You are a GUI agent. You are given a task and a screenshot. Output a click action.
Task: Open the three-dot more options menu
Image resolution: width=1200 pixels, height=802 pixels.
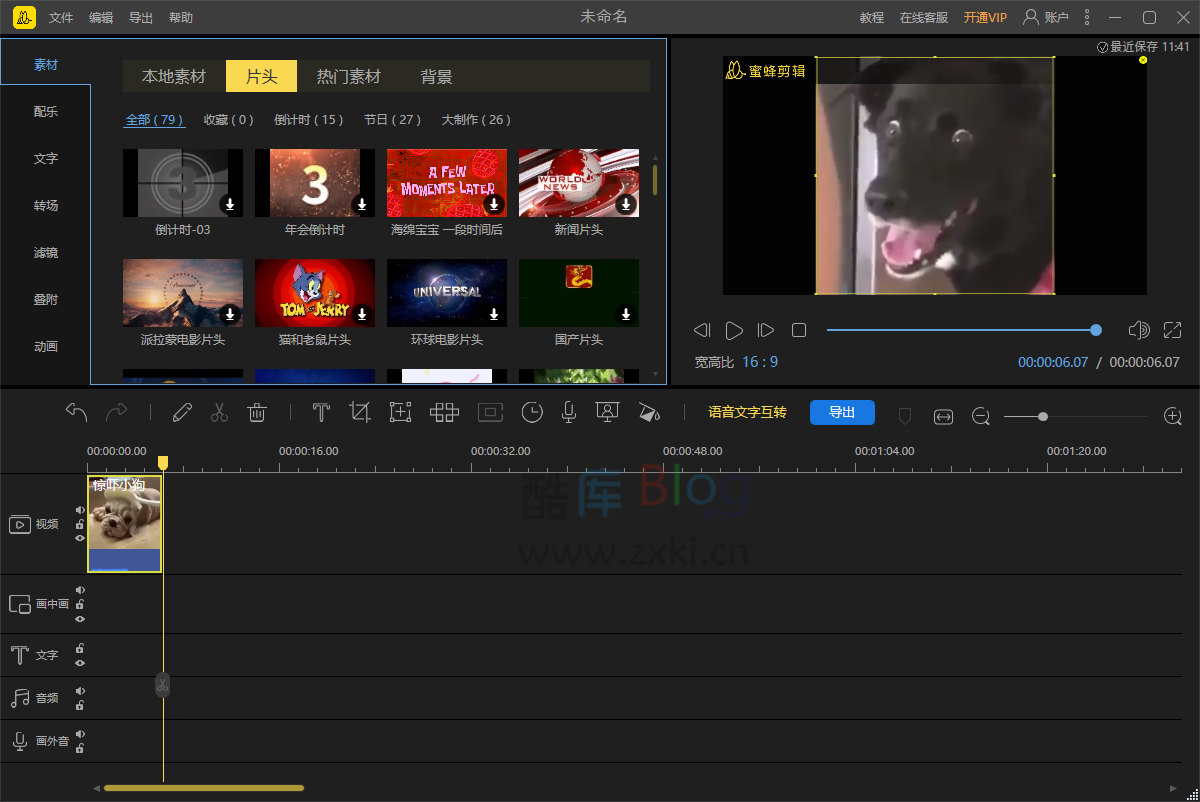[x=1087, y=17]
